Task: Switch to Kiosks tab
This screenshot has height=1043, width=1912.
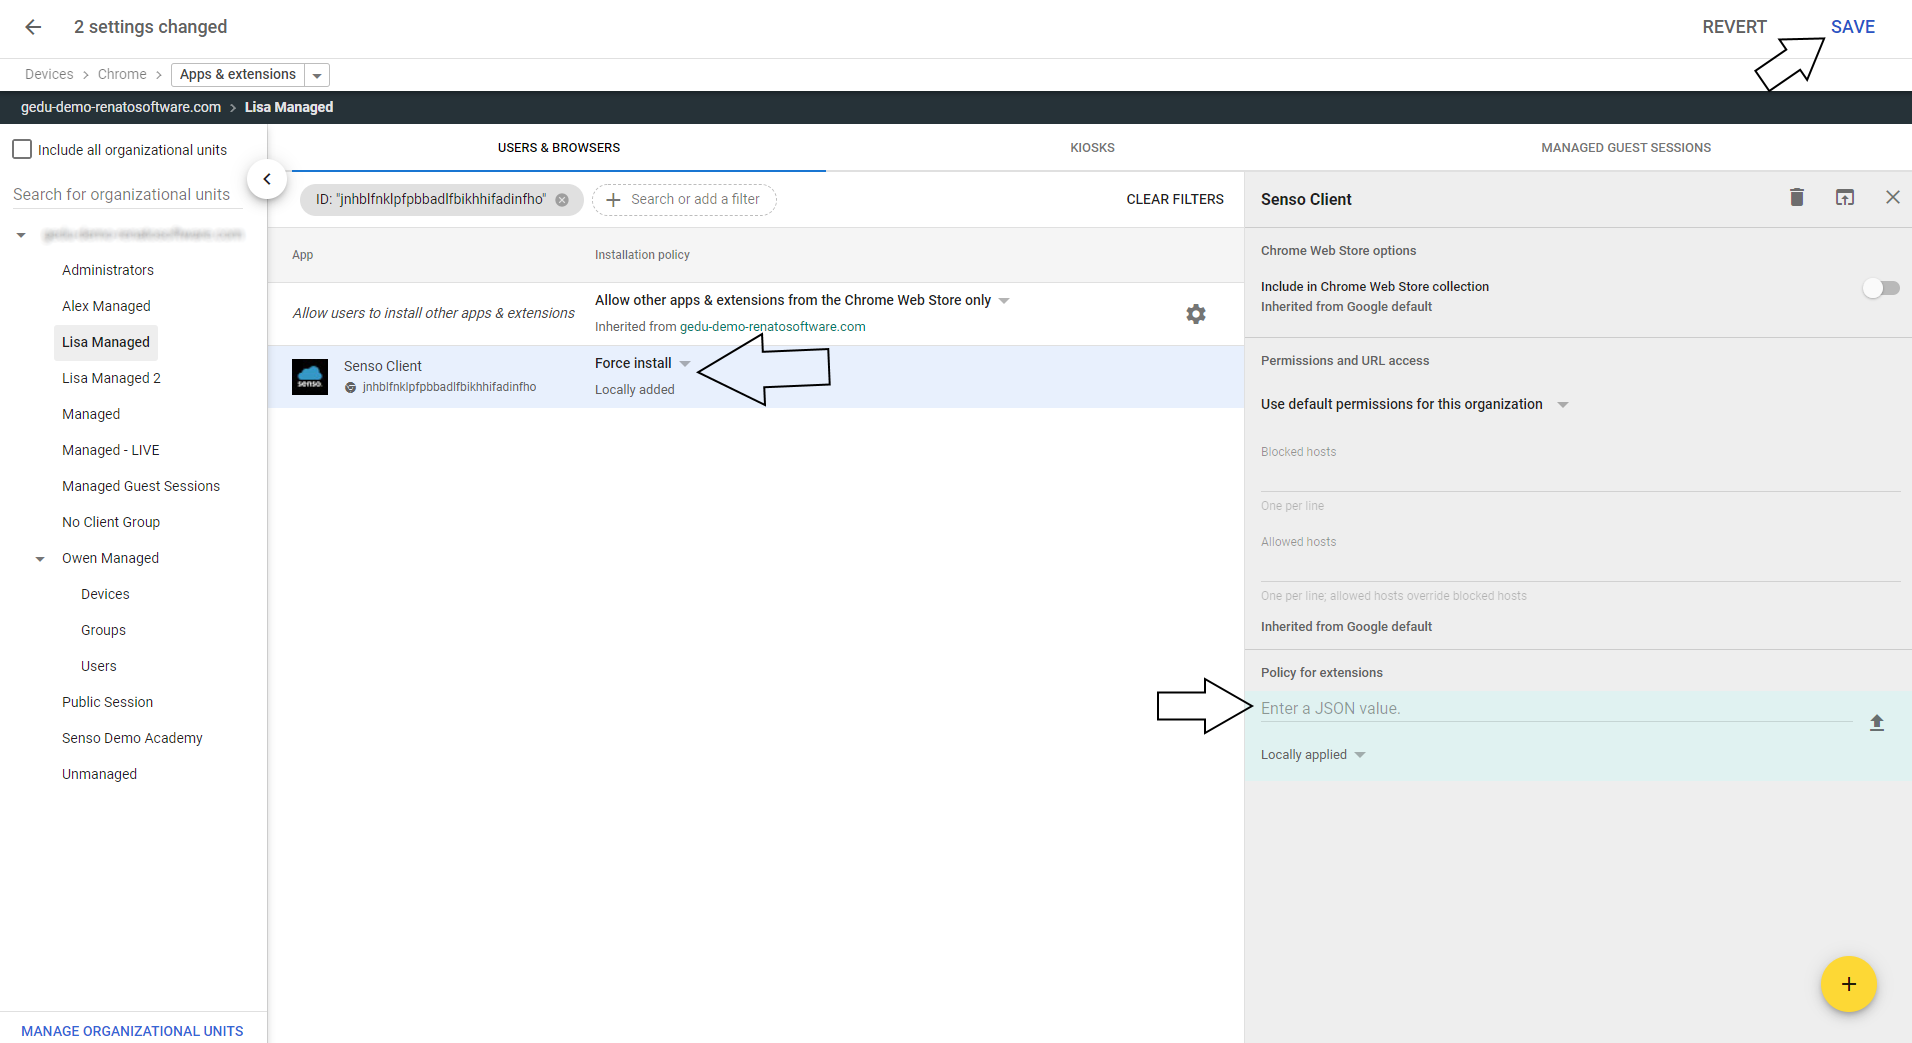Action: [x=1092, y=148]
